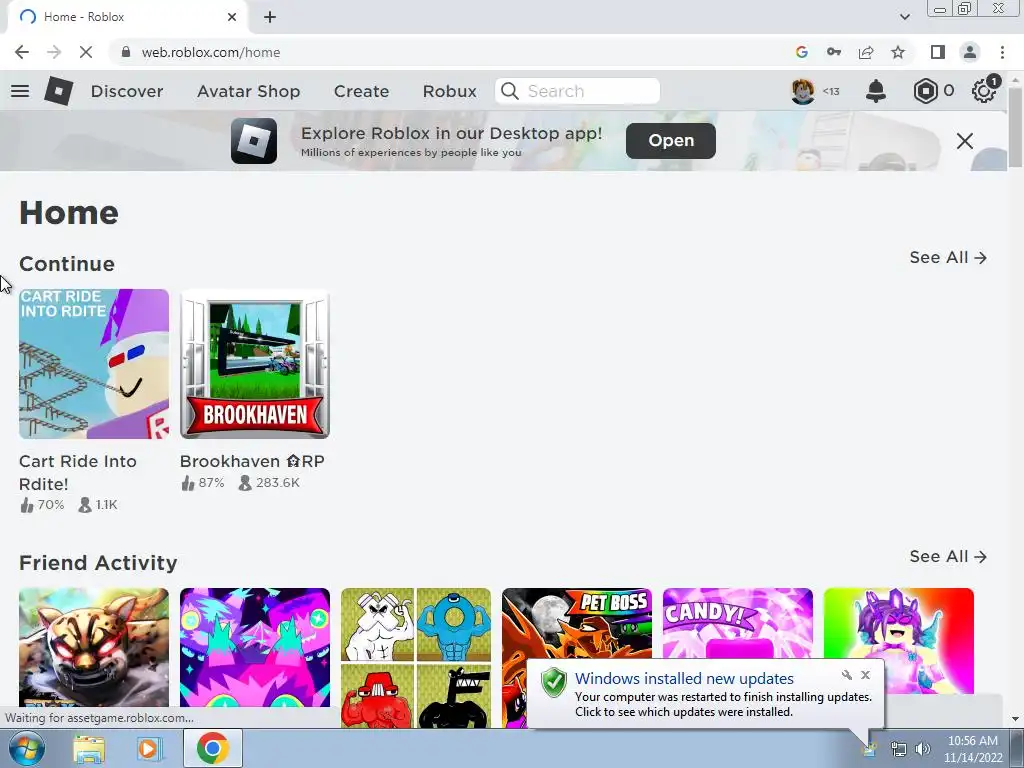Launch Windows Media Player from taskbar
Viewport: 1024px width, 768px height.
click(x=149, y=748)
